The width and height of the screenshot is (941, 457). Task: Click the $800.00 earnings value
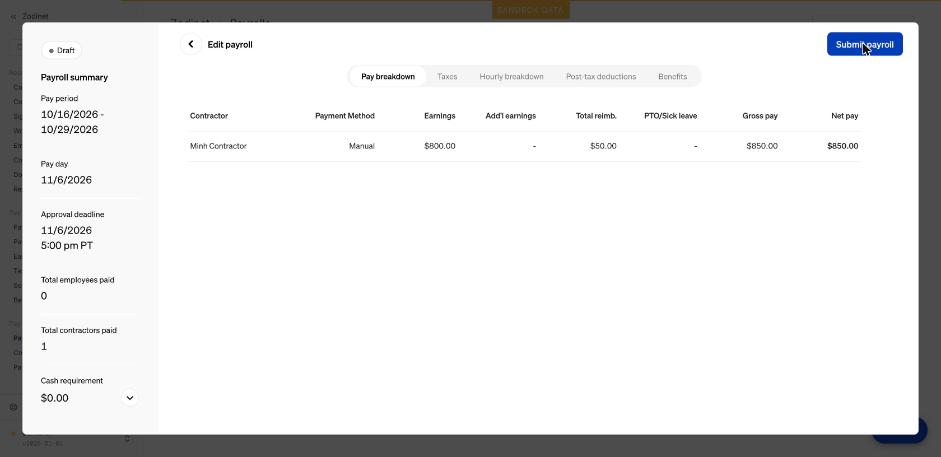pos(439,146)
